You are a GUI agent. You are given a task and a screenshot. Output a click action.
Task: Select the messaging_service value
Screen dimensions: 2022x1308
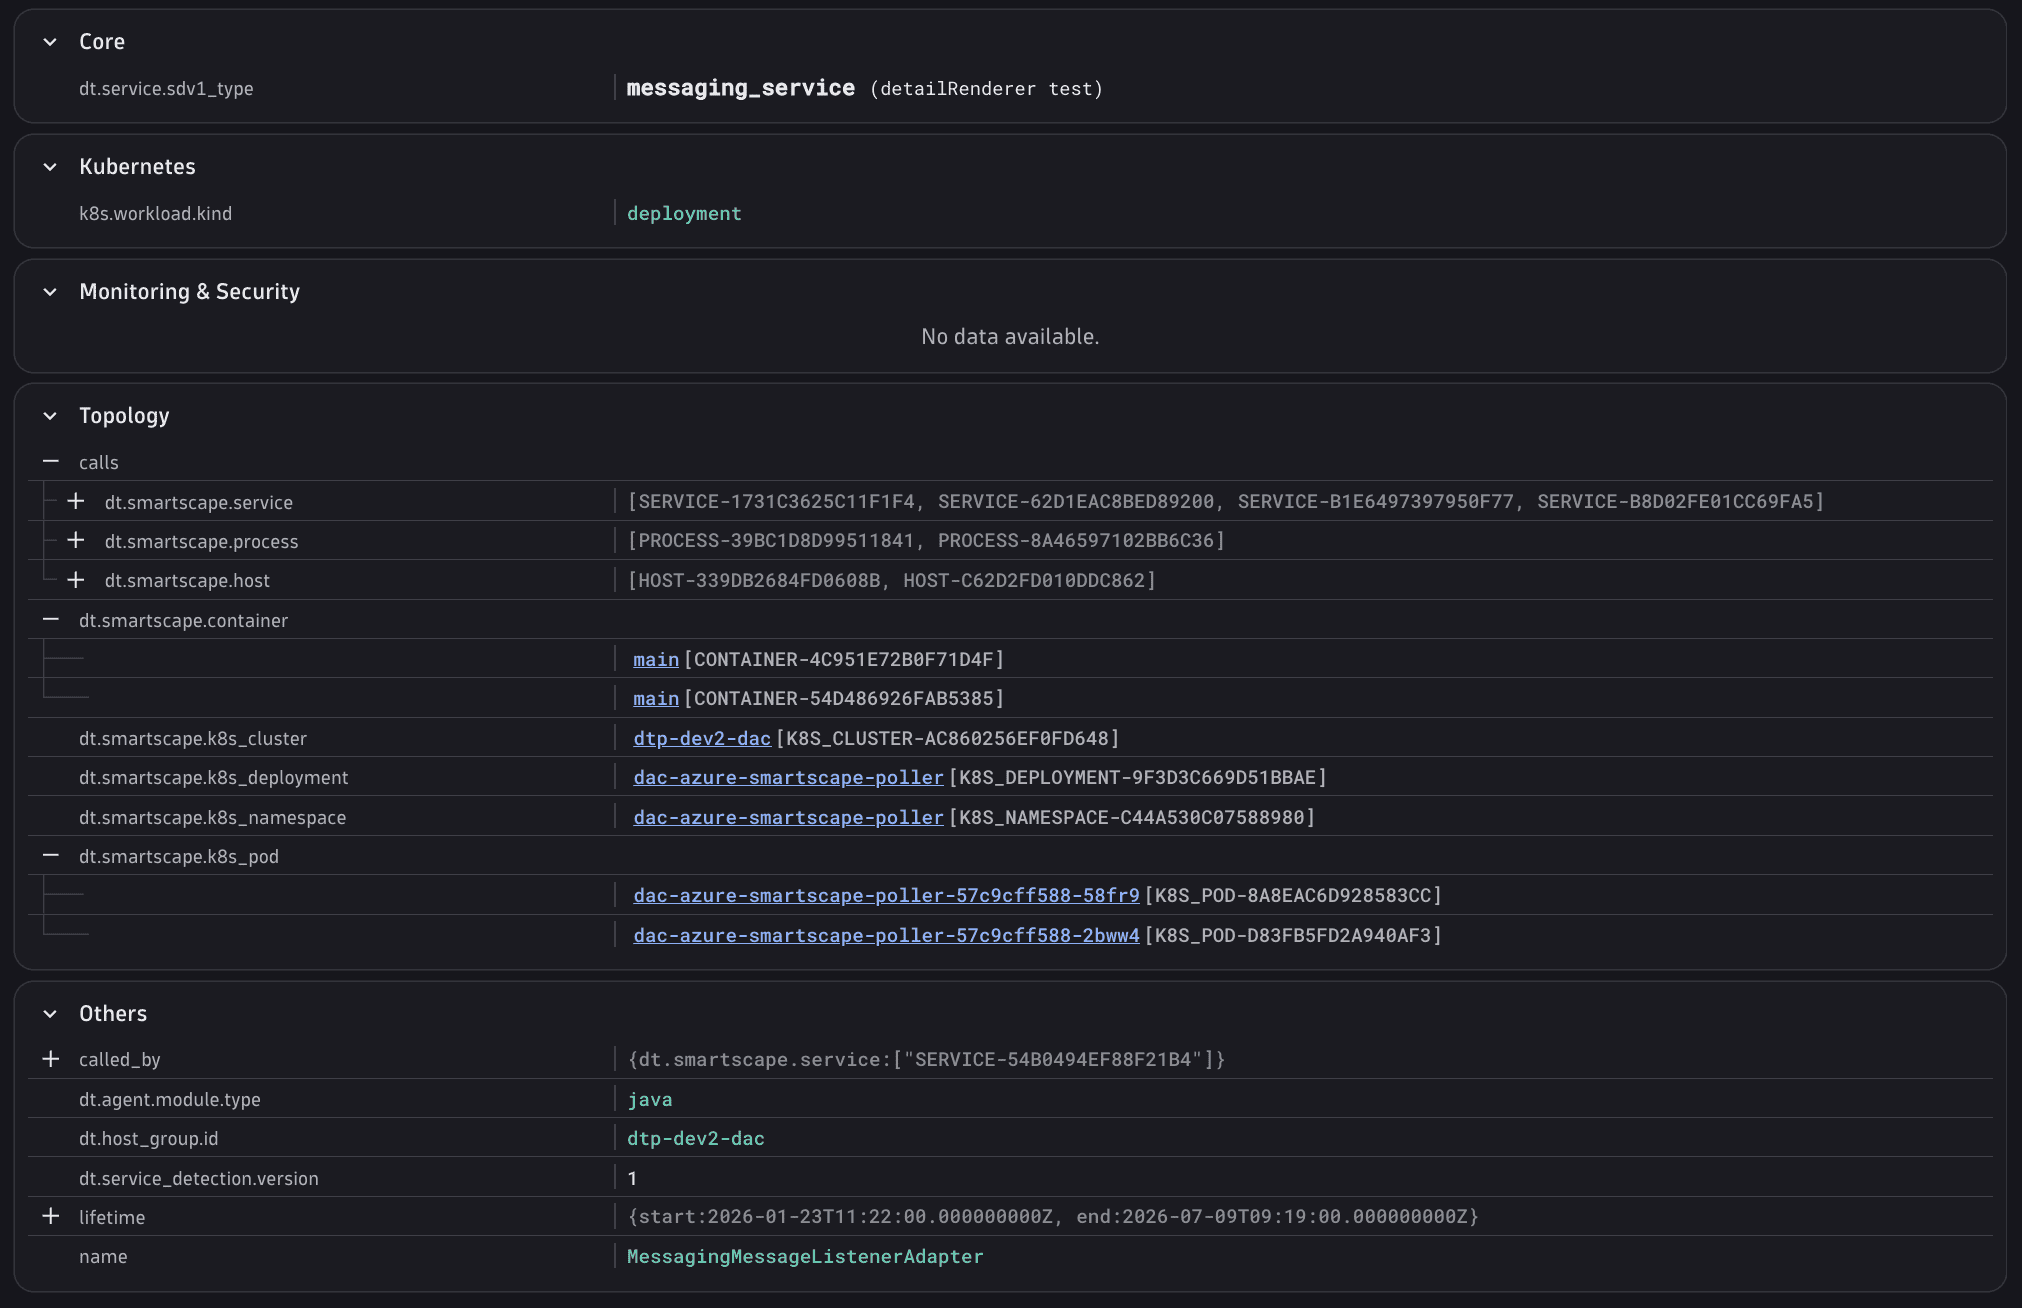point(740,88)
